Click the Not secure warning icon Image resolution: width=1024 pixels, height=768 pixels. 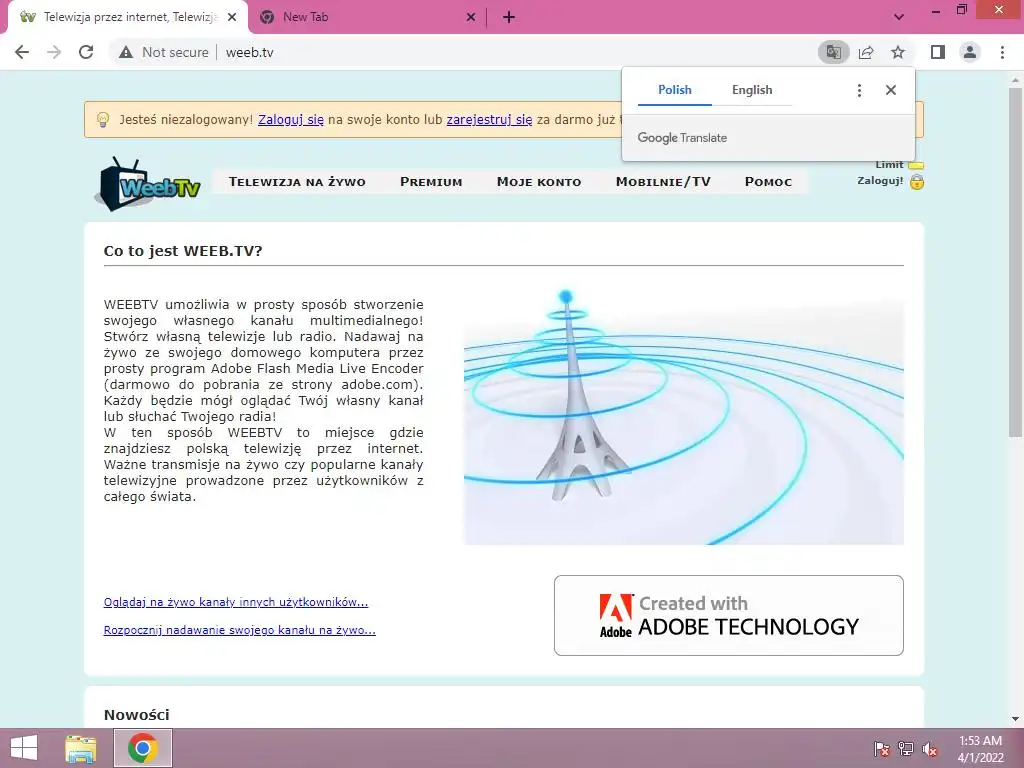(126, 52)
